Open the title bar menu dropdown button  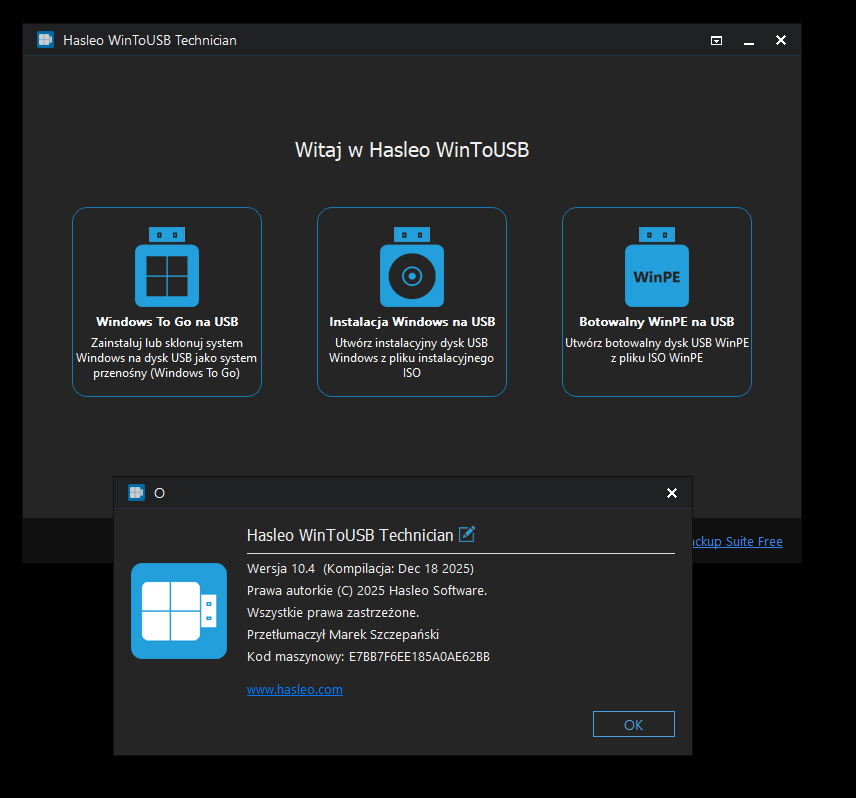point(716,40)
